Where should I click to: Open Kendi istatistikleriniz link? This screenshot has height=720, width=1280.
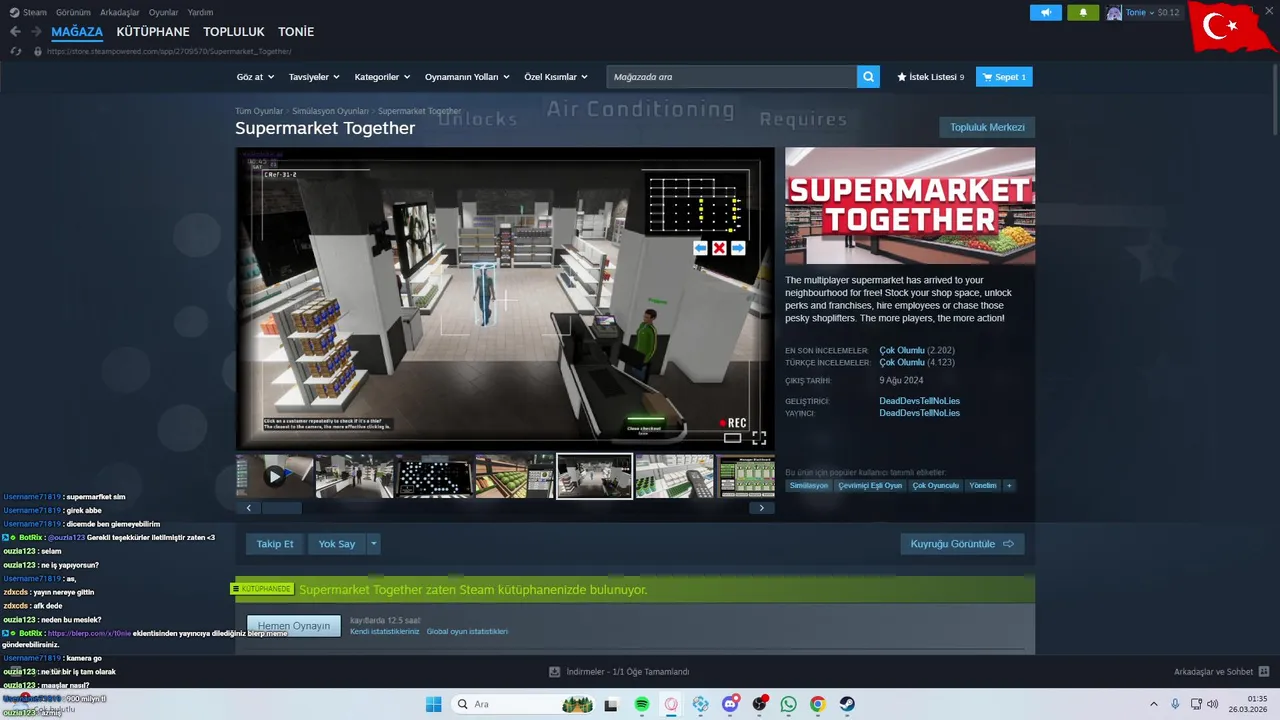pos(385,632)
